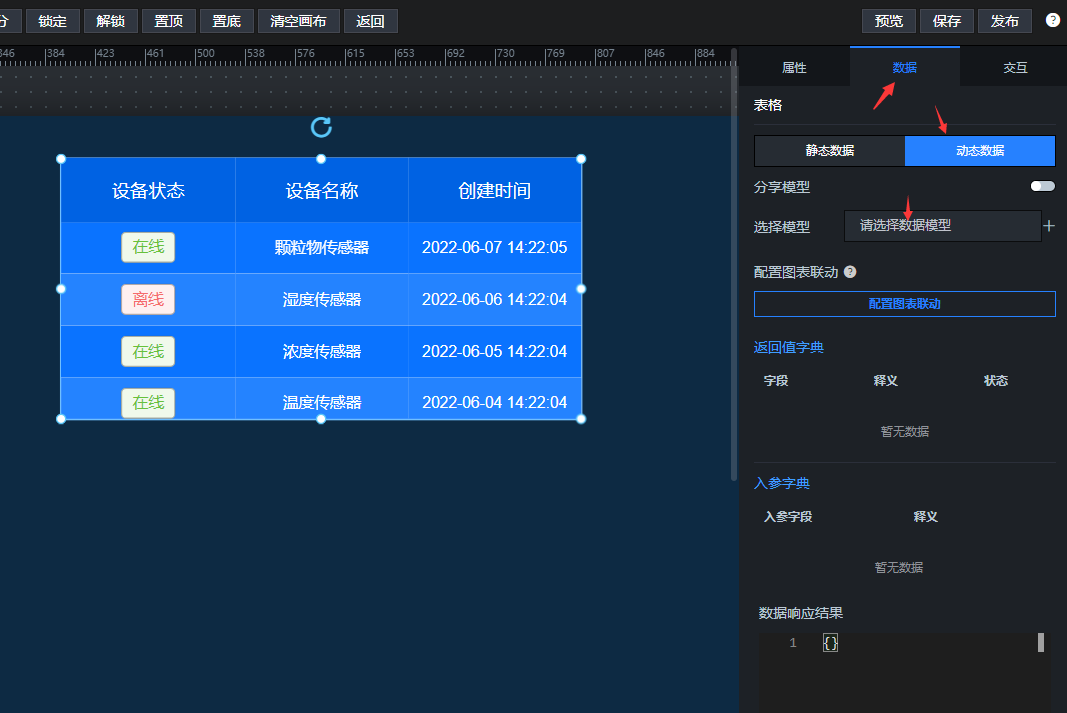
Task: Click the 置顶 toolbar button
Action: pyautogui.click(x=168, y=21)
